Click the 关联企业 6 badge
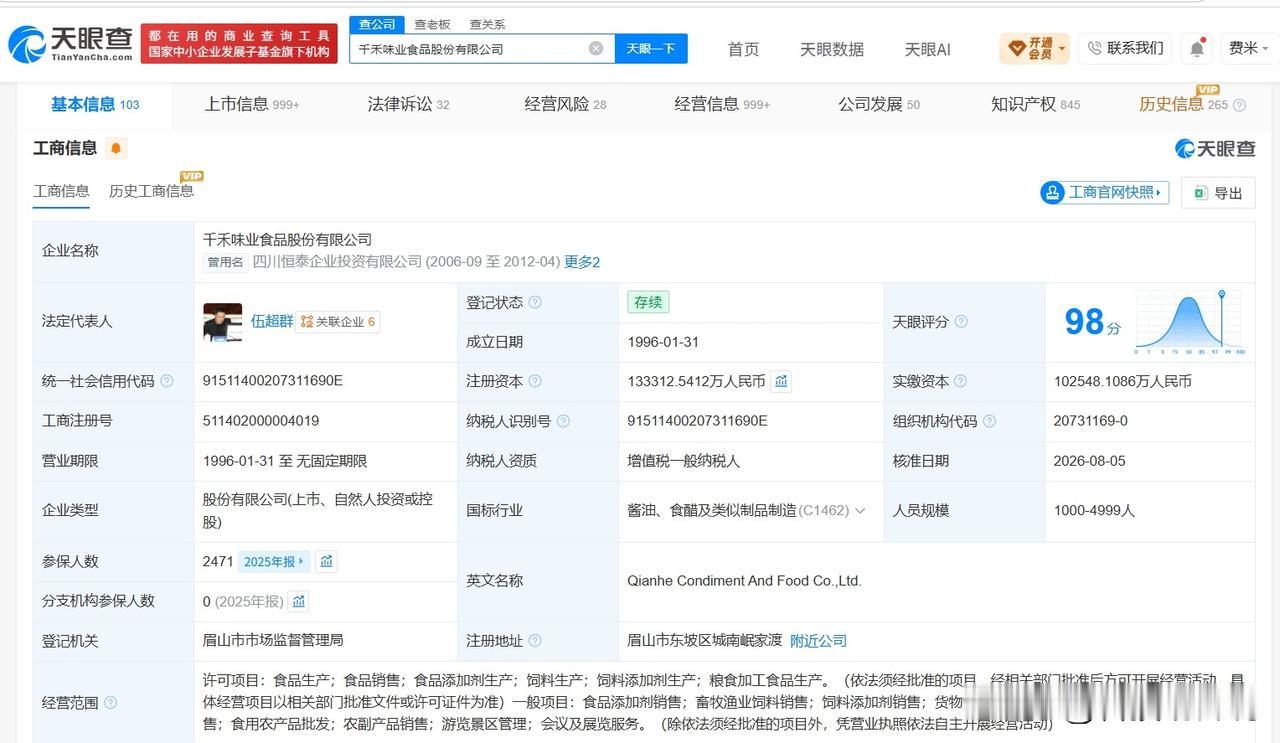This screenshot has height=743, width=1280. click(338, 322)
